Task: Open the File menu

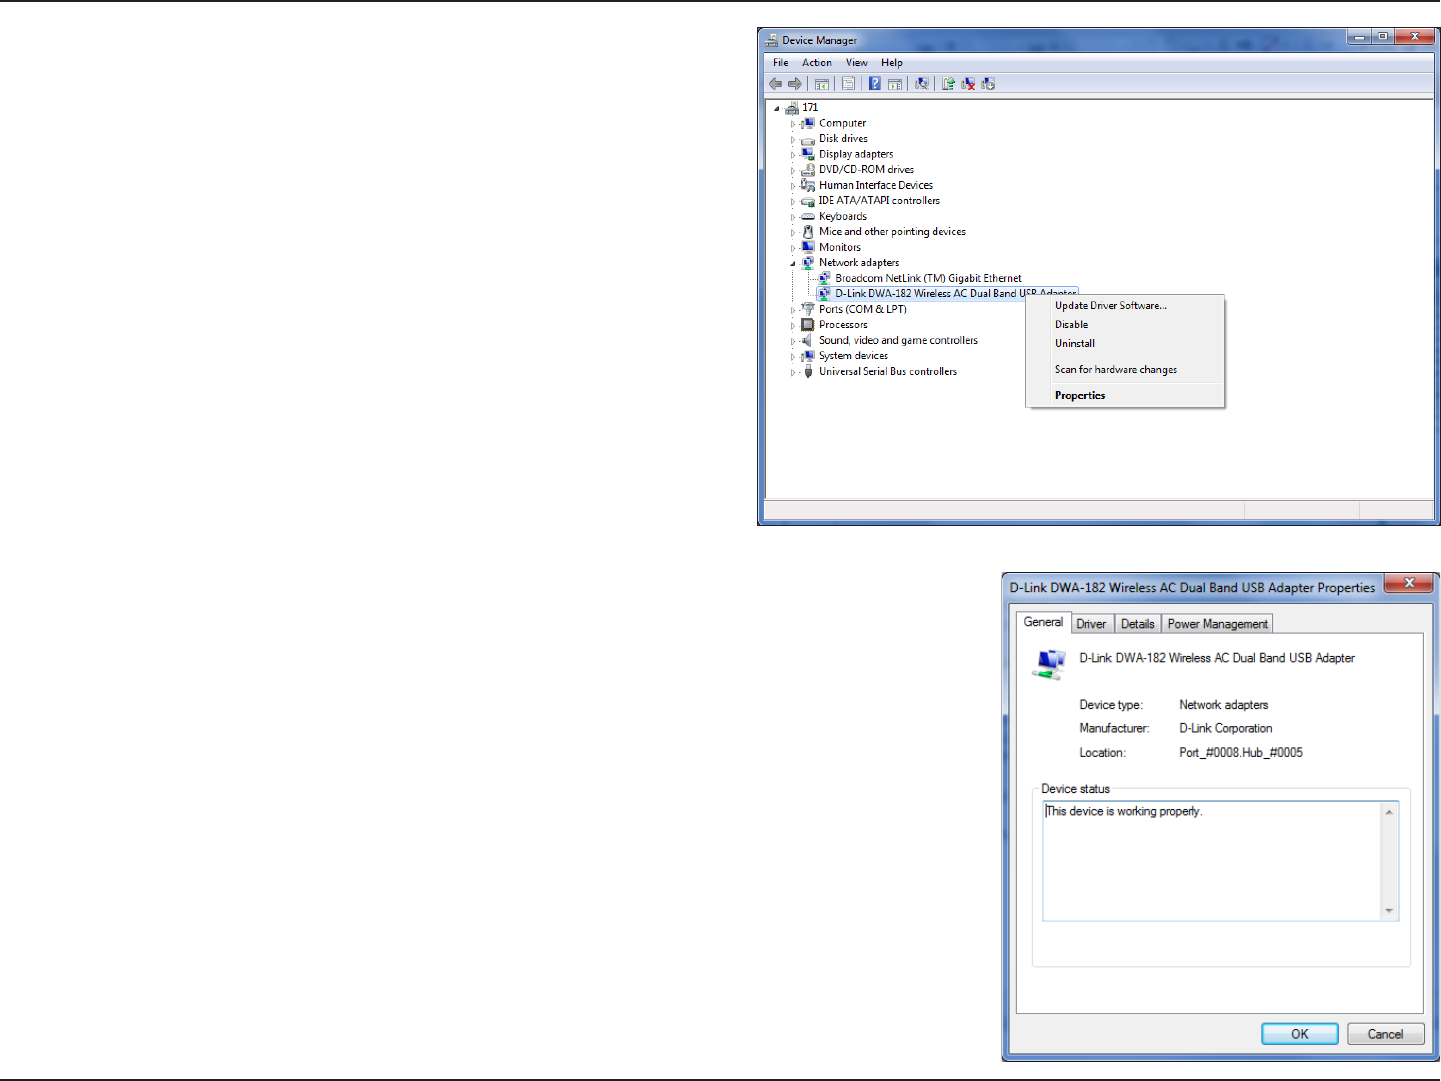Action: (x=781, y=62)
